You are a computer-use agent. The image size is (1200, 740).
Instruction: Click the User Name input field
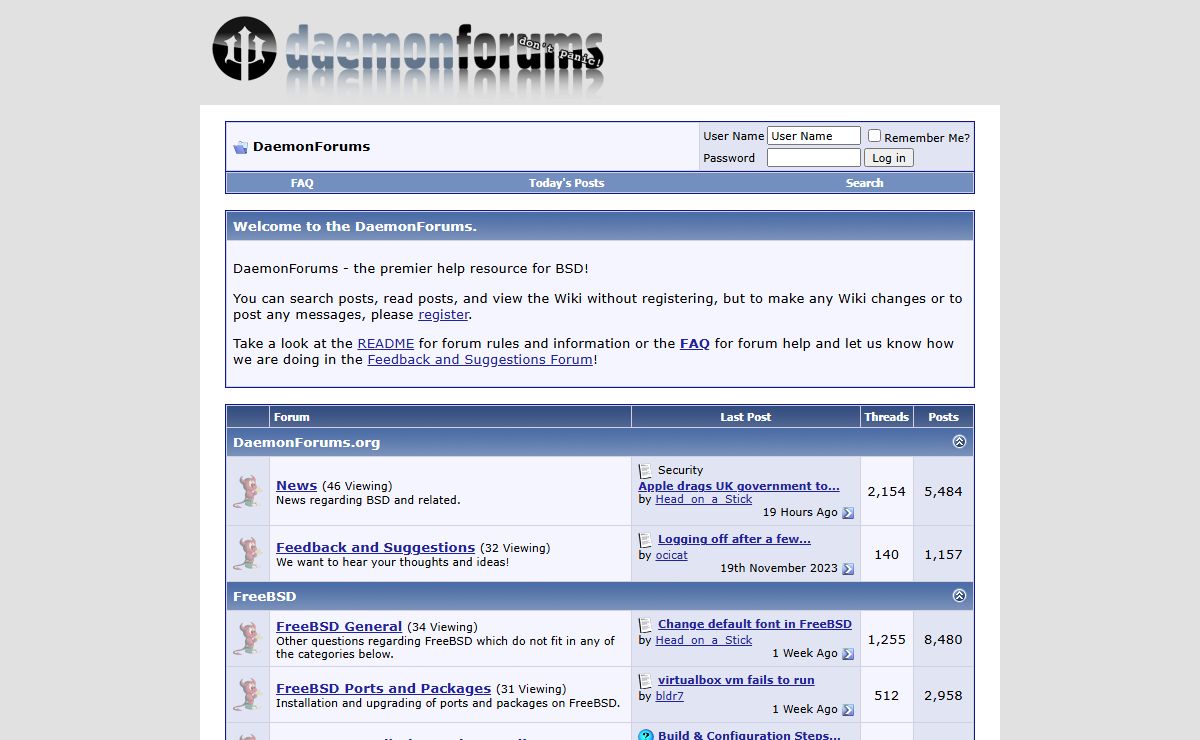point(814,136)
